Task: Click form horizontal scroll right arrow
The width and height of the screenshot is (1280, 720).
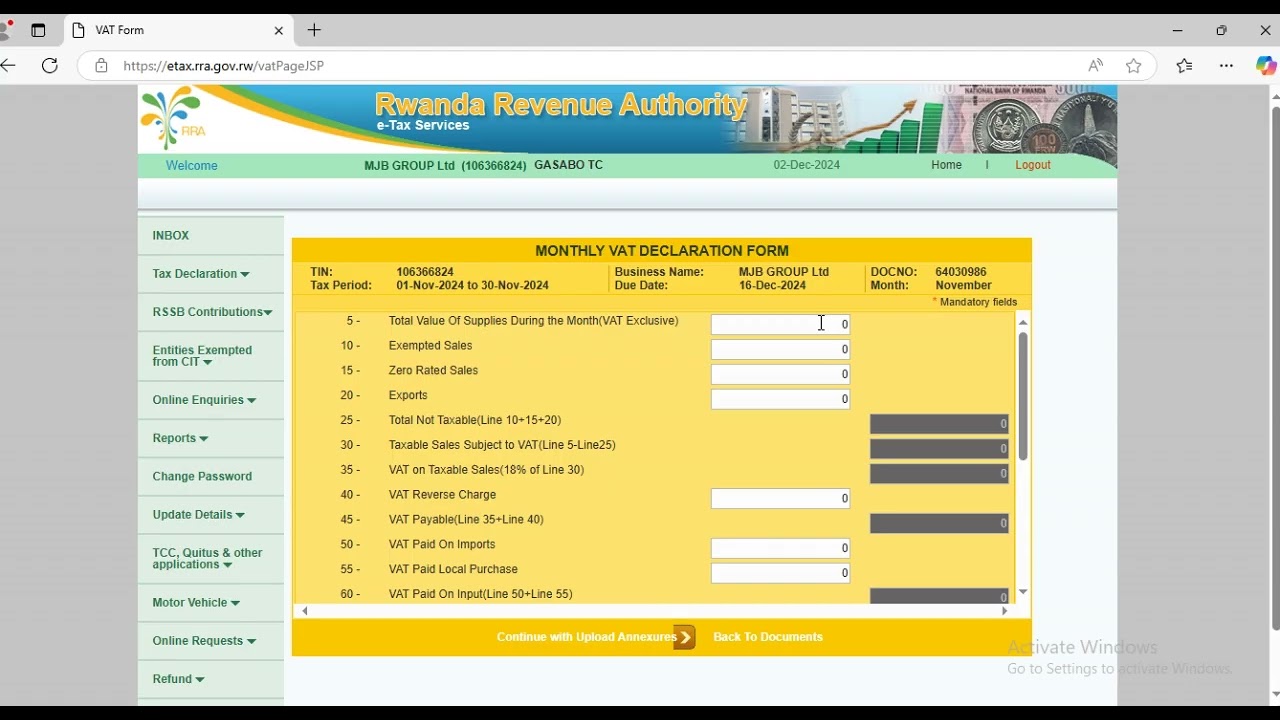Action: (x=1005, y=611)
